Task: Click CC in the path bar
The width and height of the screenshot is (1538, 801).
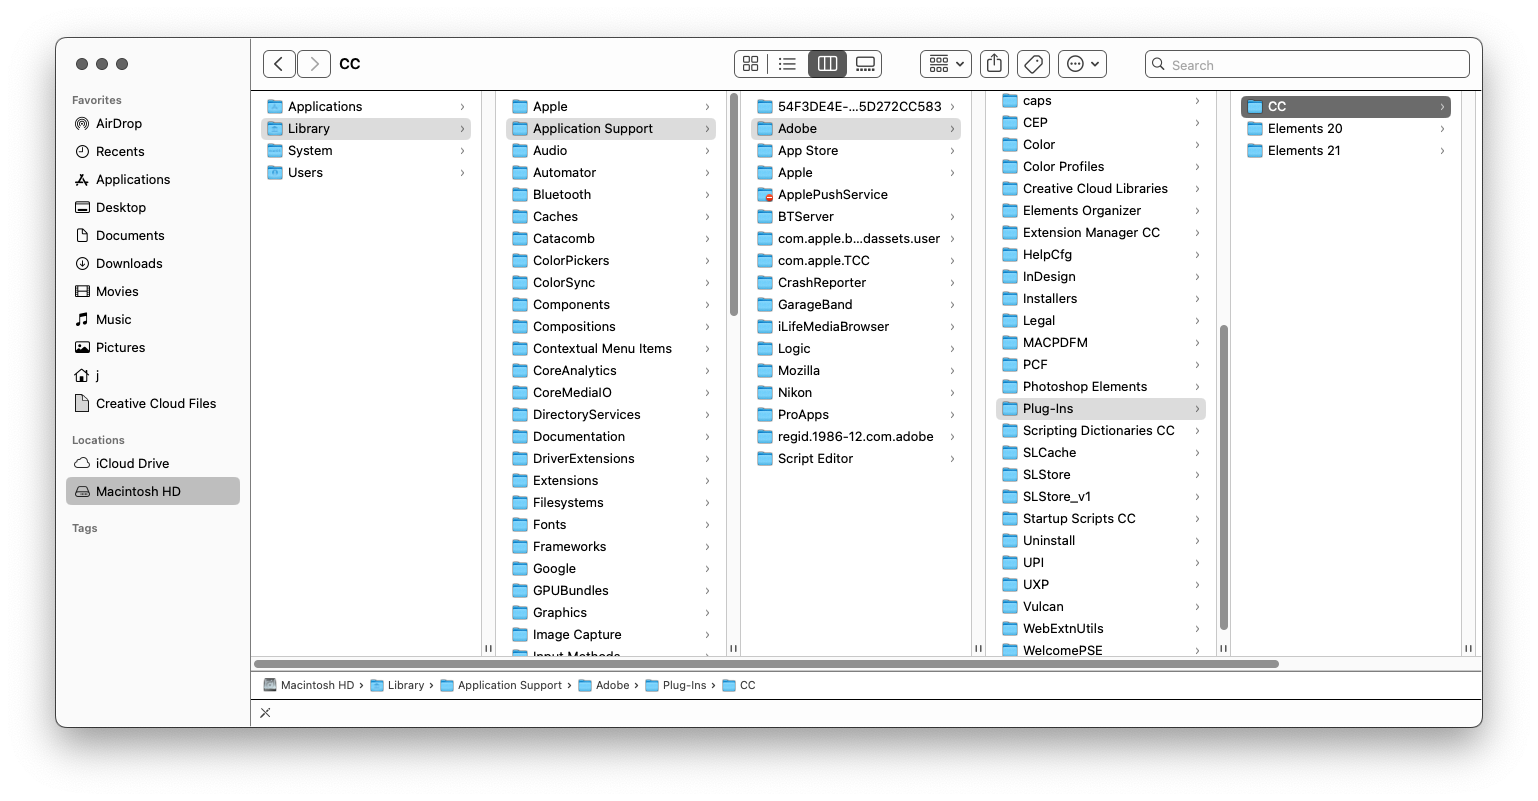Action: click(739, 686)
